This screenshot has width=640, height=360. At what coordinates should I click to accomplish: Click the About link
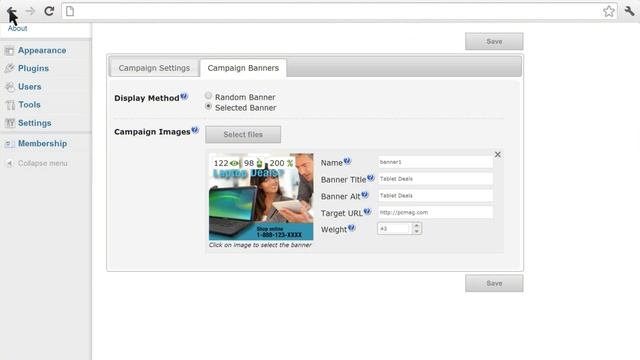18,29
